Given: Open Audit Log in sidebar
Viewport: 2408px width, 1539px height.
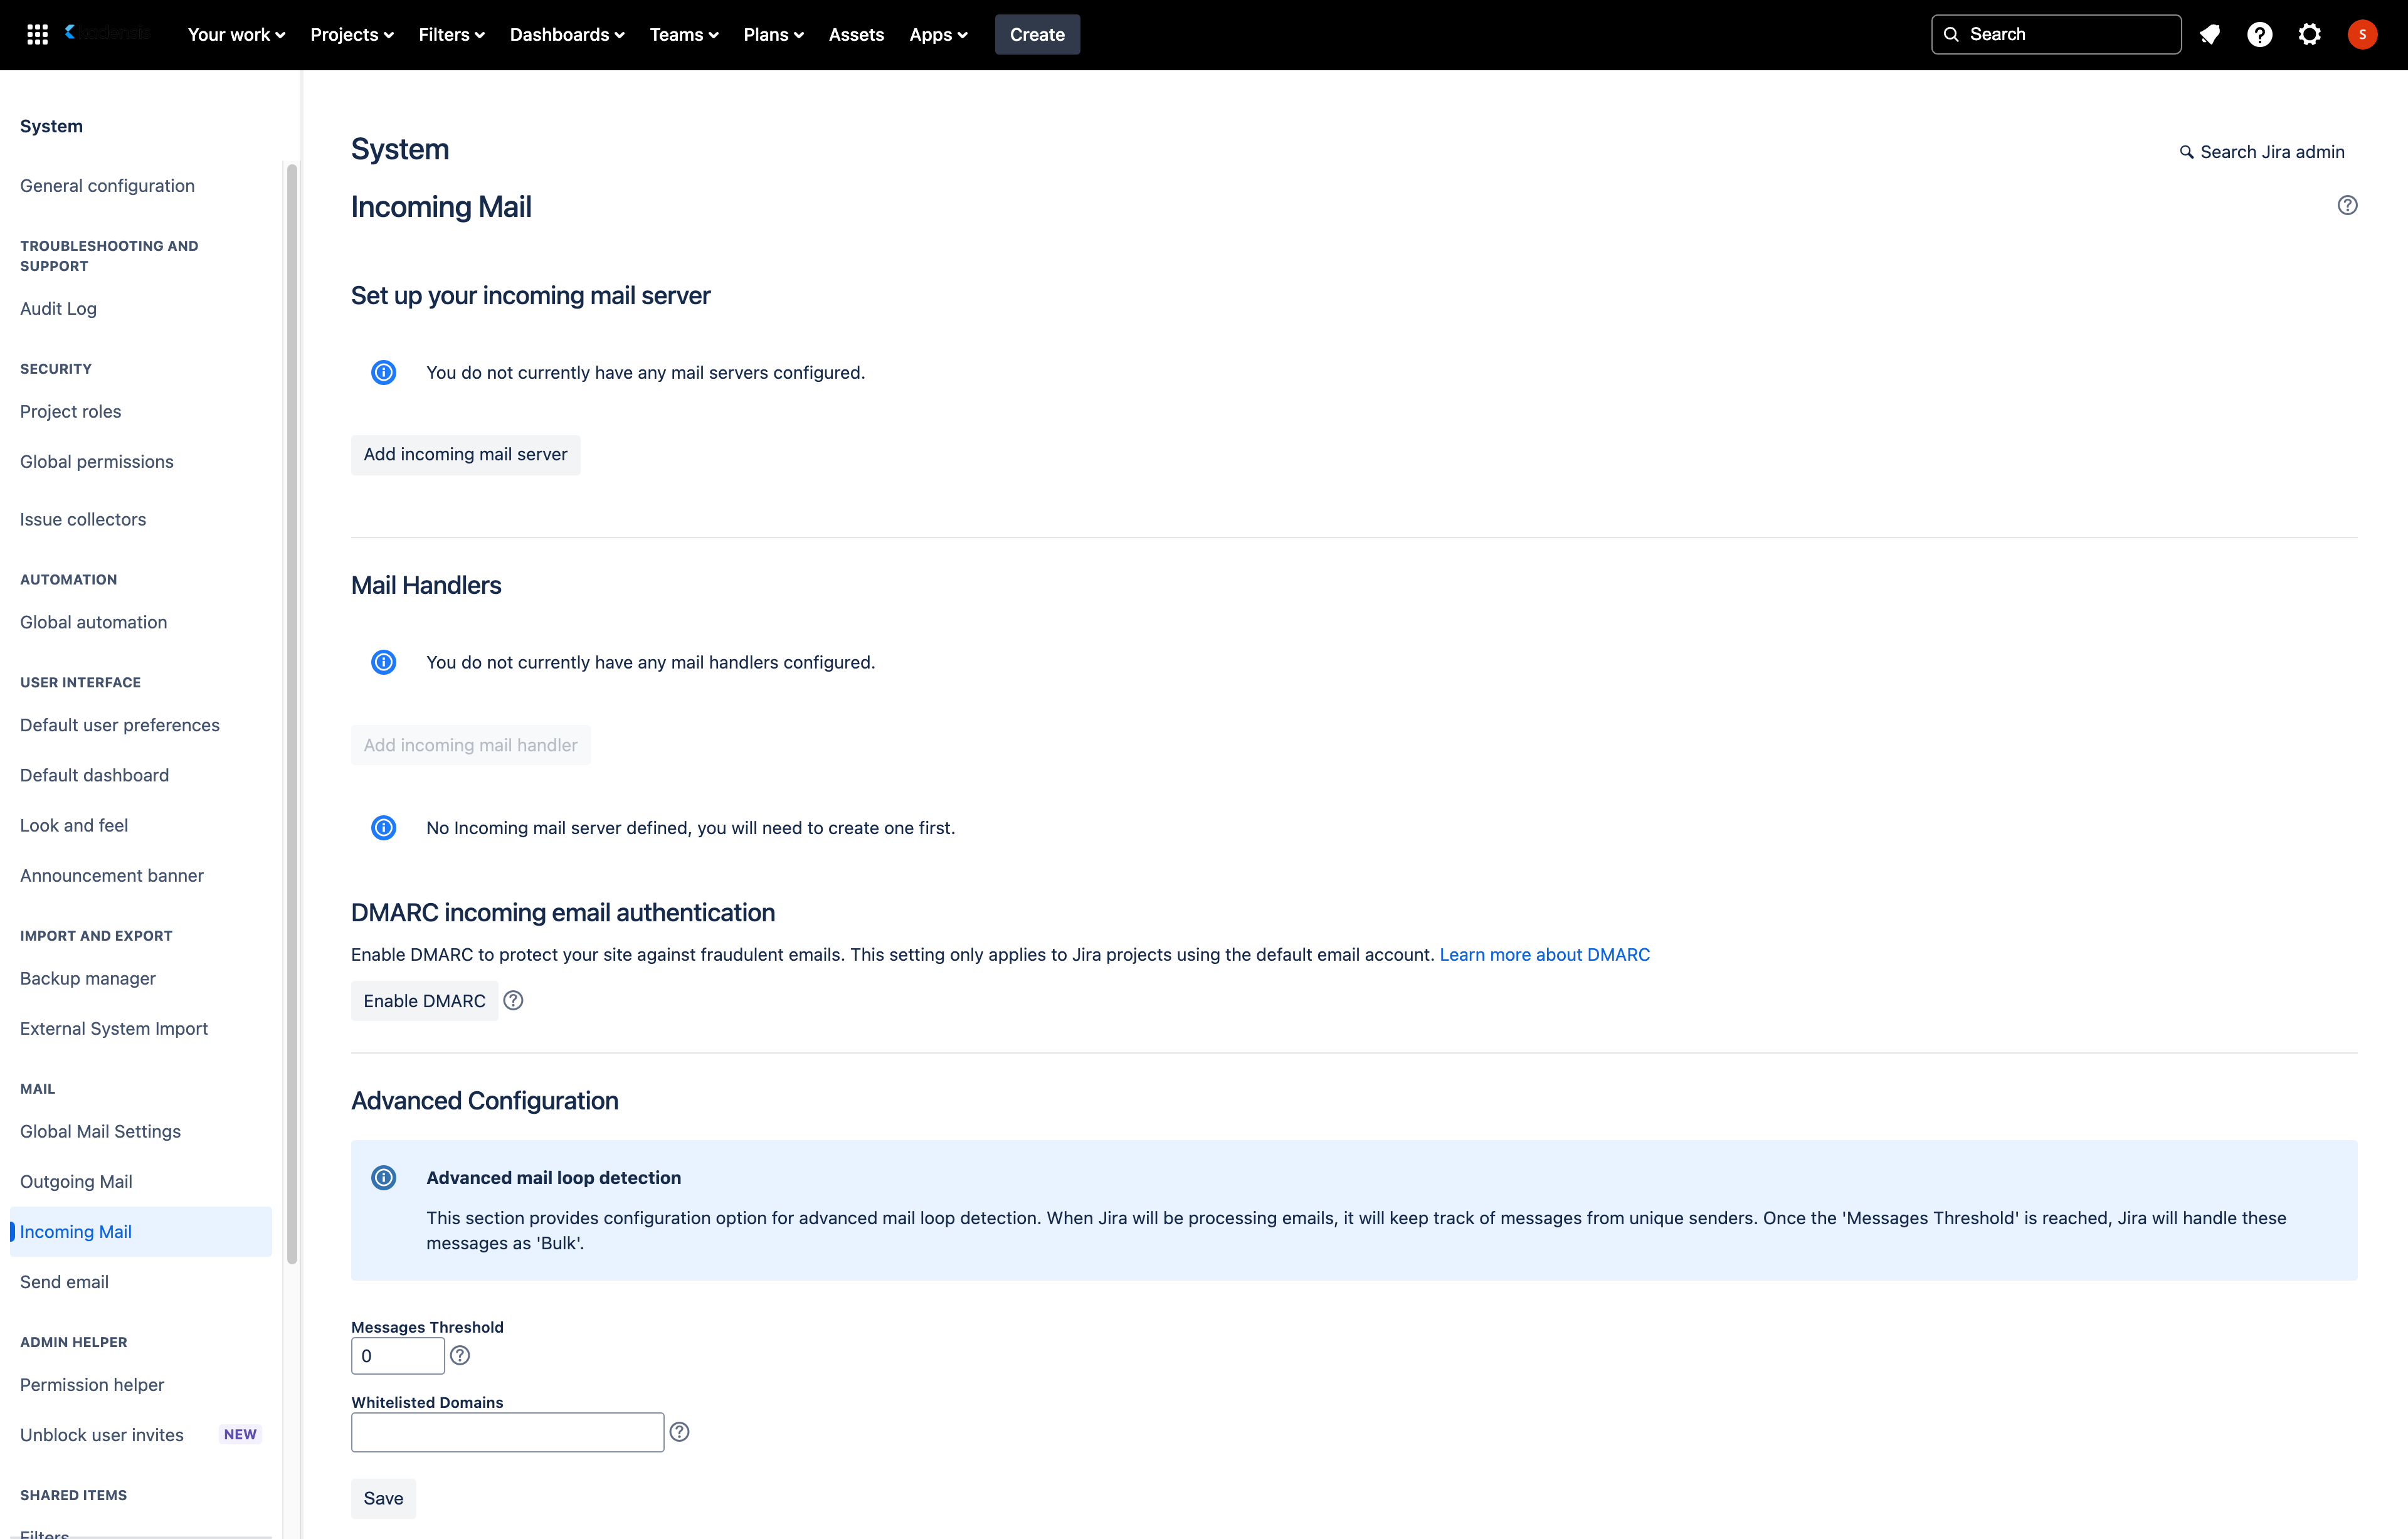Looking at the screenshot, I should [58, 309].
